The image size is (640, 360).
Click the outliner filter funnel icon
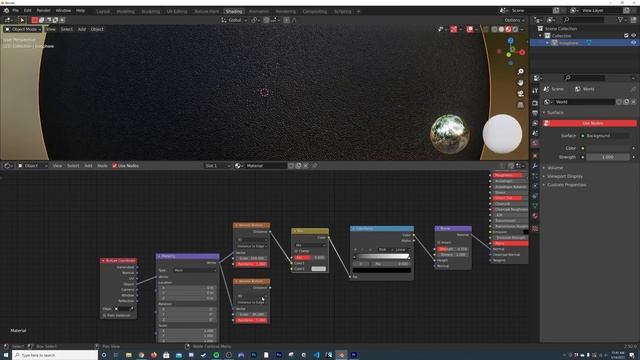click(620, 20)
